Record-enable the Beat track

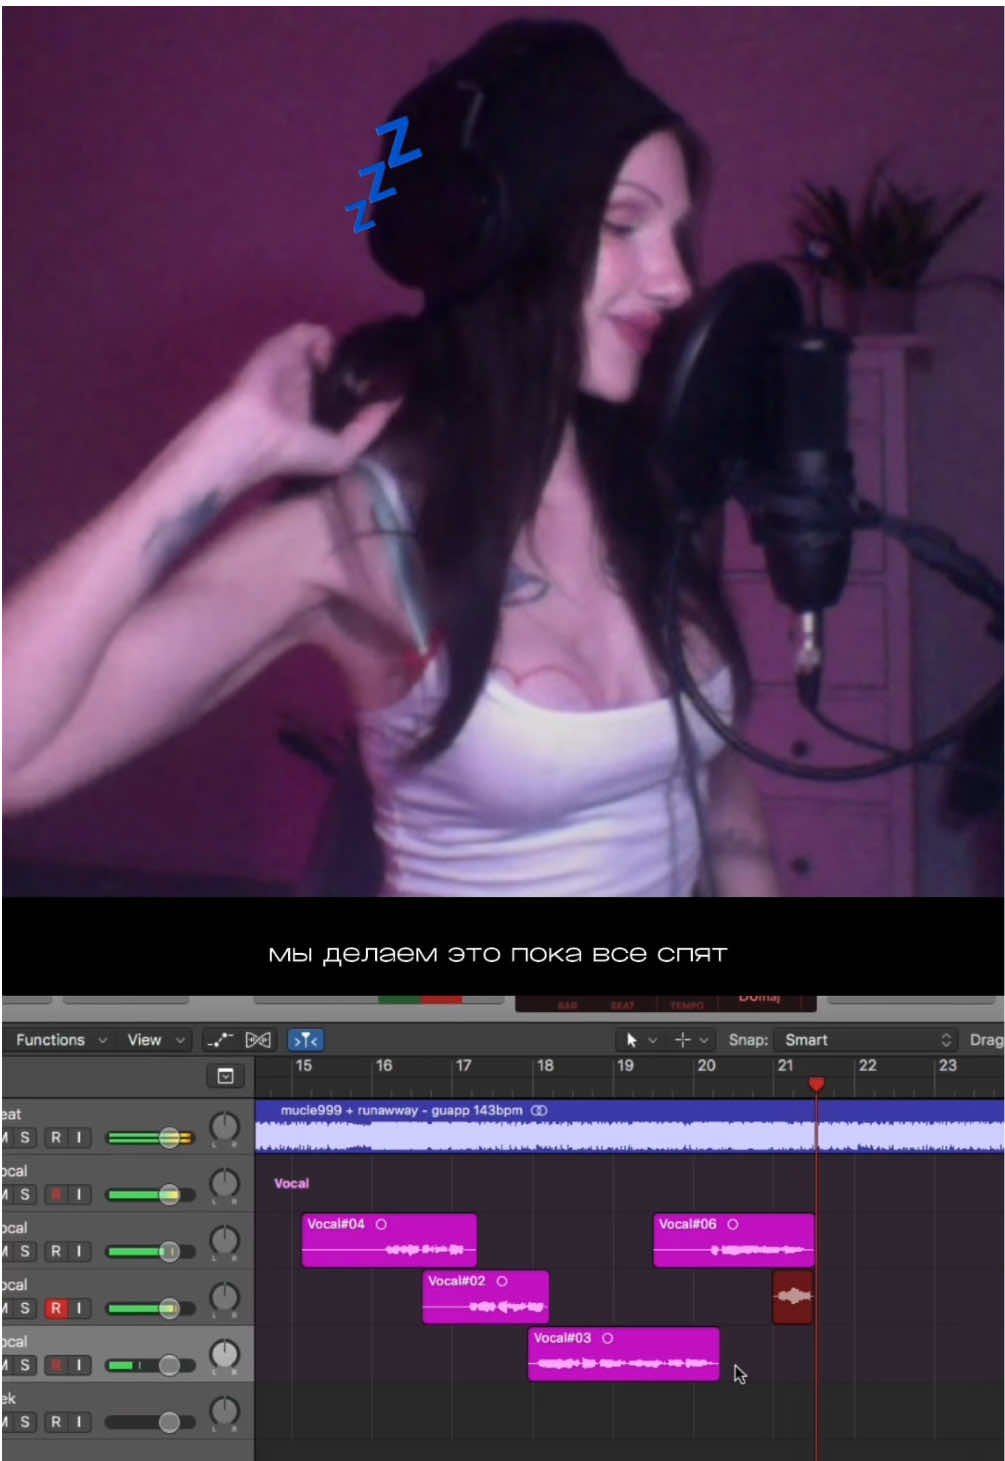pos(56,1137)
